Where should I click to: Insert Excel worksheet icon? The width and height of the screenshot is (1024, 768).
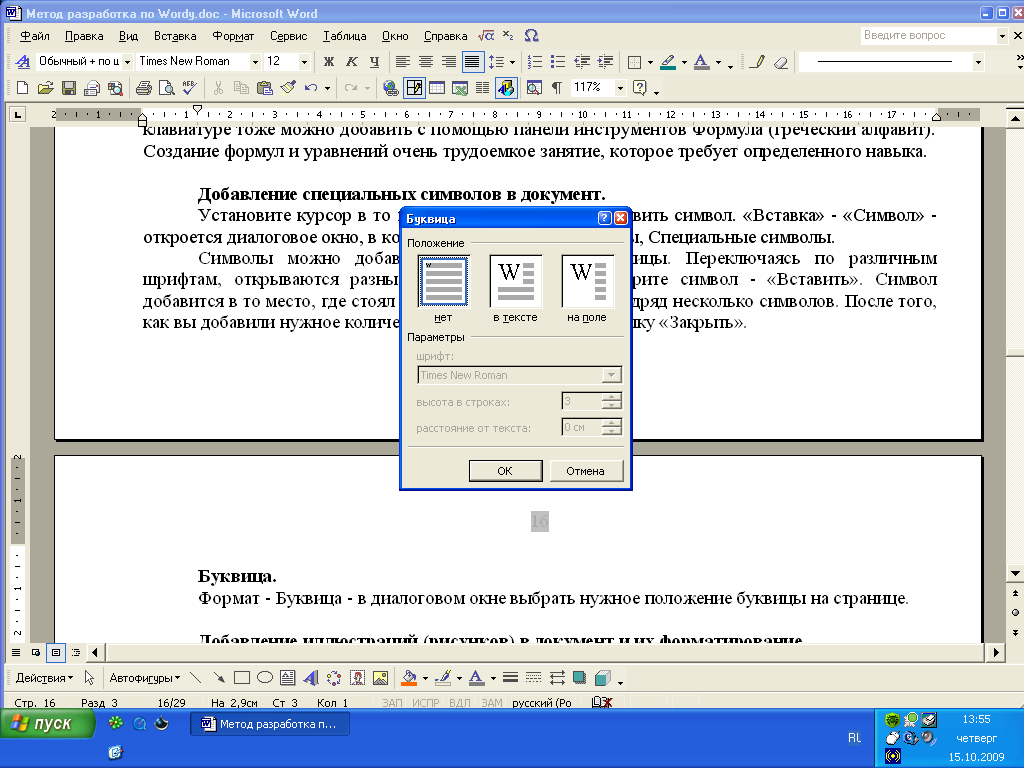point(460,88)
